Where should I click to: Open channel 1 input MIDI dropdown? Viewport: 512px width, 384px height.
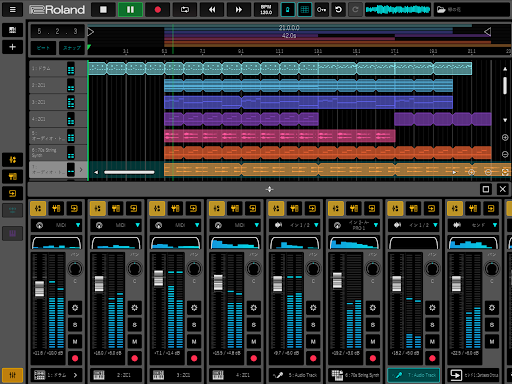click(56, 225)
